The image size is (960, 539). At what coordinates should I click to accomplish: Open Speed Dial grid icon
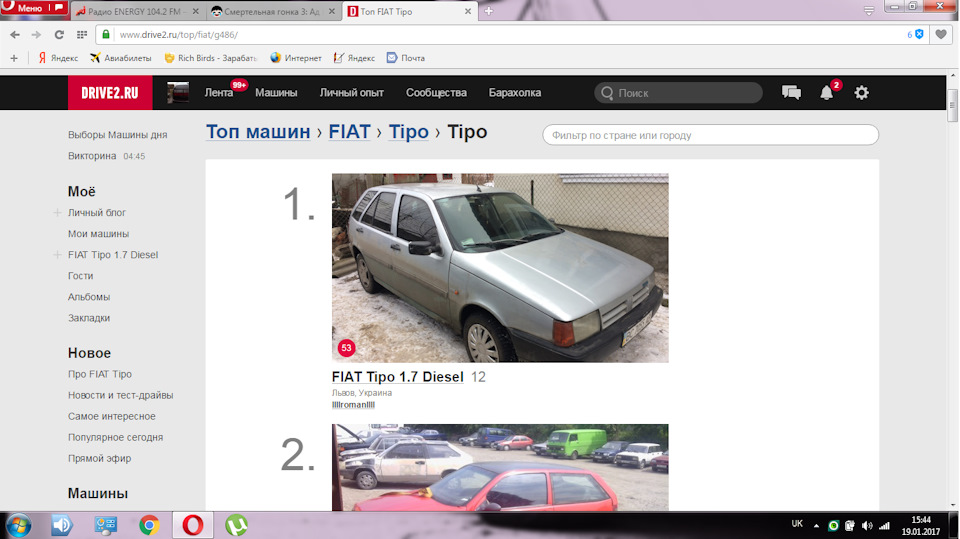(81, 35)
